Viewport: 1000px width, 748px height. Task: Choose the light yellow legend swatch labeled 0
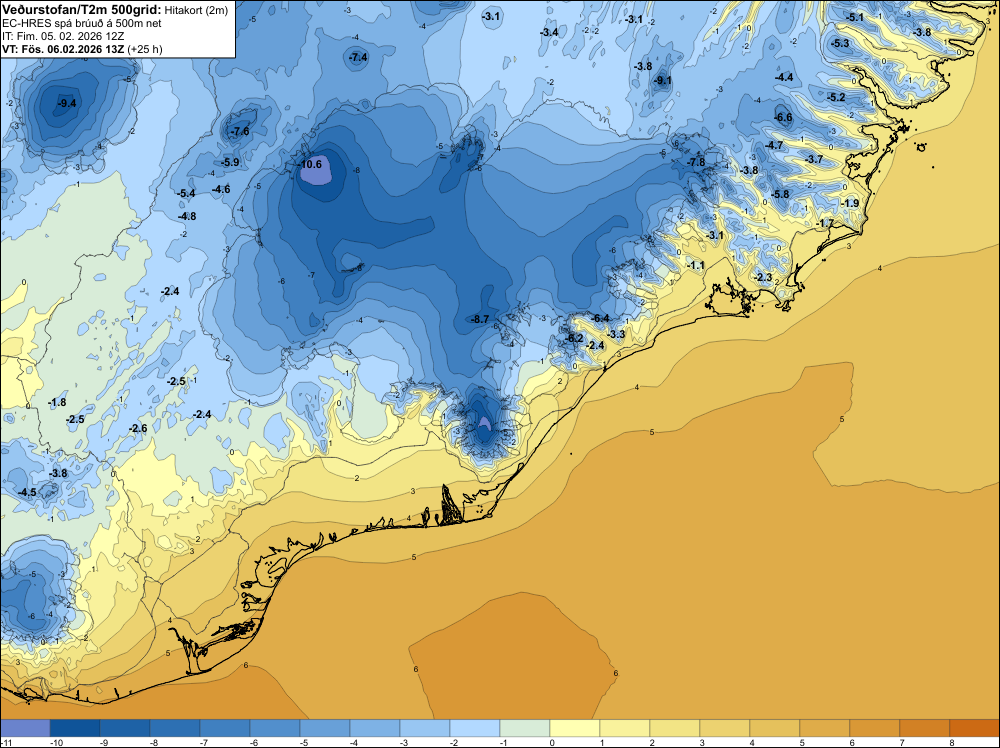(575, 728)
